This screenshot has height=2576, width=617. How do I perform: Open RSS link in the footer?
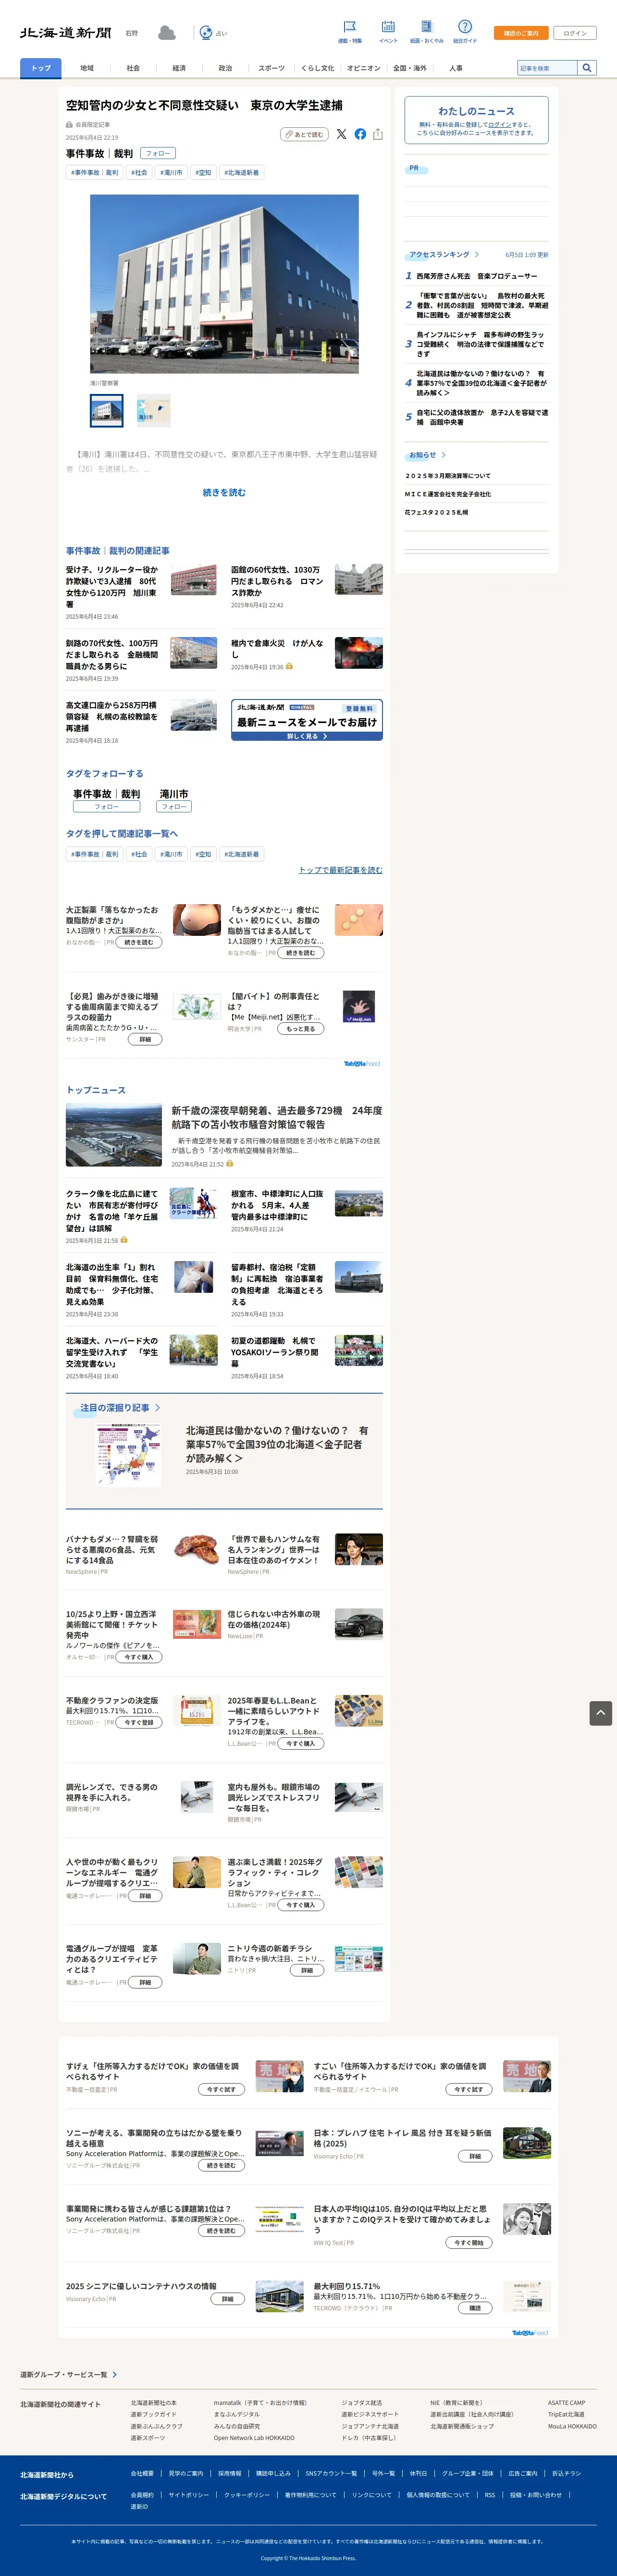click(490, 2494)
